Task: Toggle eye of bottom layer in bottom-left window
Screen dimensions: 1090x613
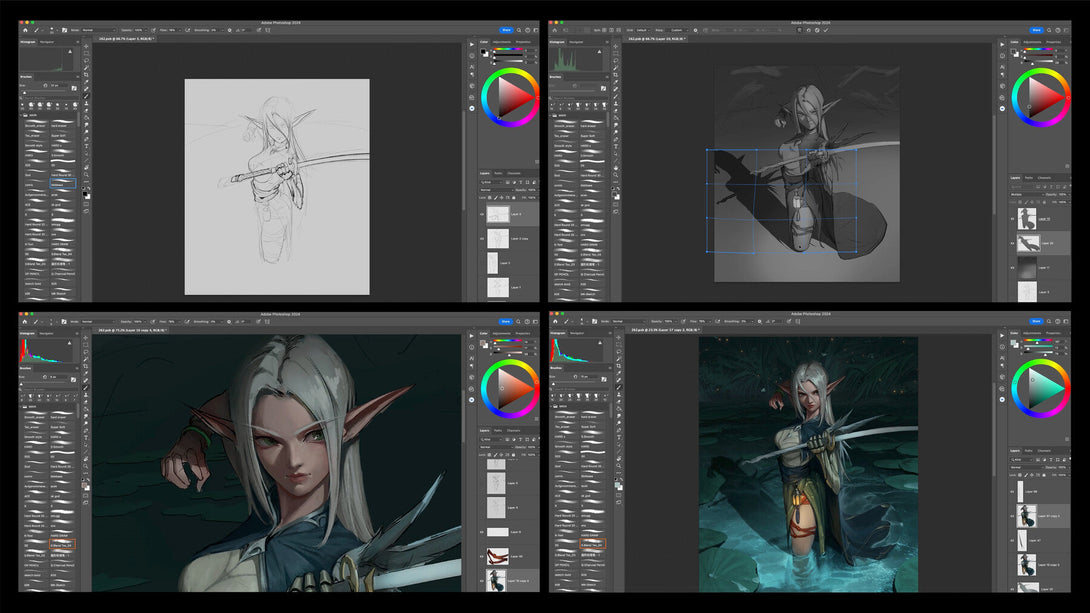Action: (x=482, y=580)
